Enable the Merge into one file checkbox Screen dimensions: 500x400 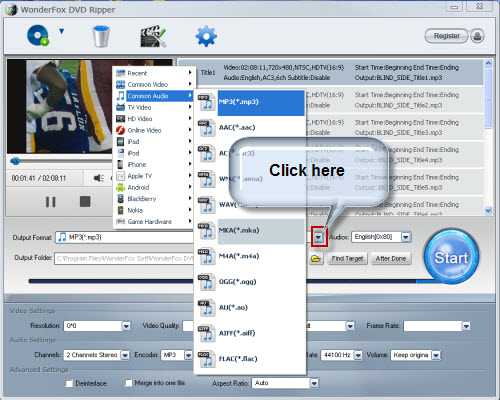tap(129, 383)
